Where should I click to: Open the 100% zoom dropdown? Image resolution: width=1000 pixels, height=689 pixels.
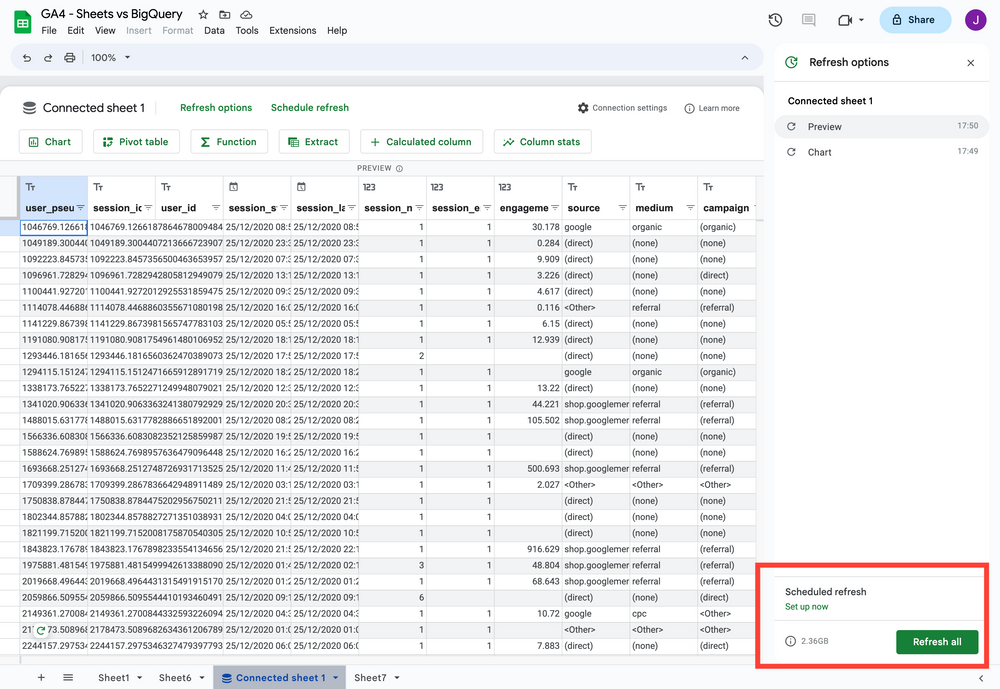point(109,57)
